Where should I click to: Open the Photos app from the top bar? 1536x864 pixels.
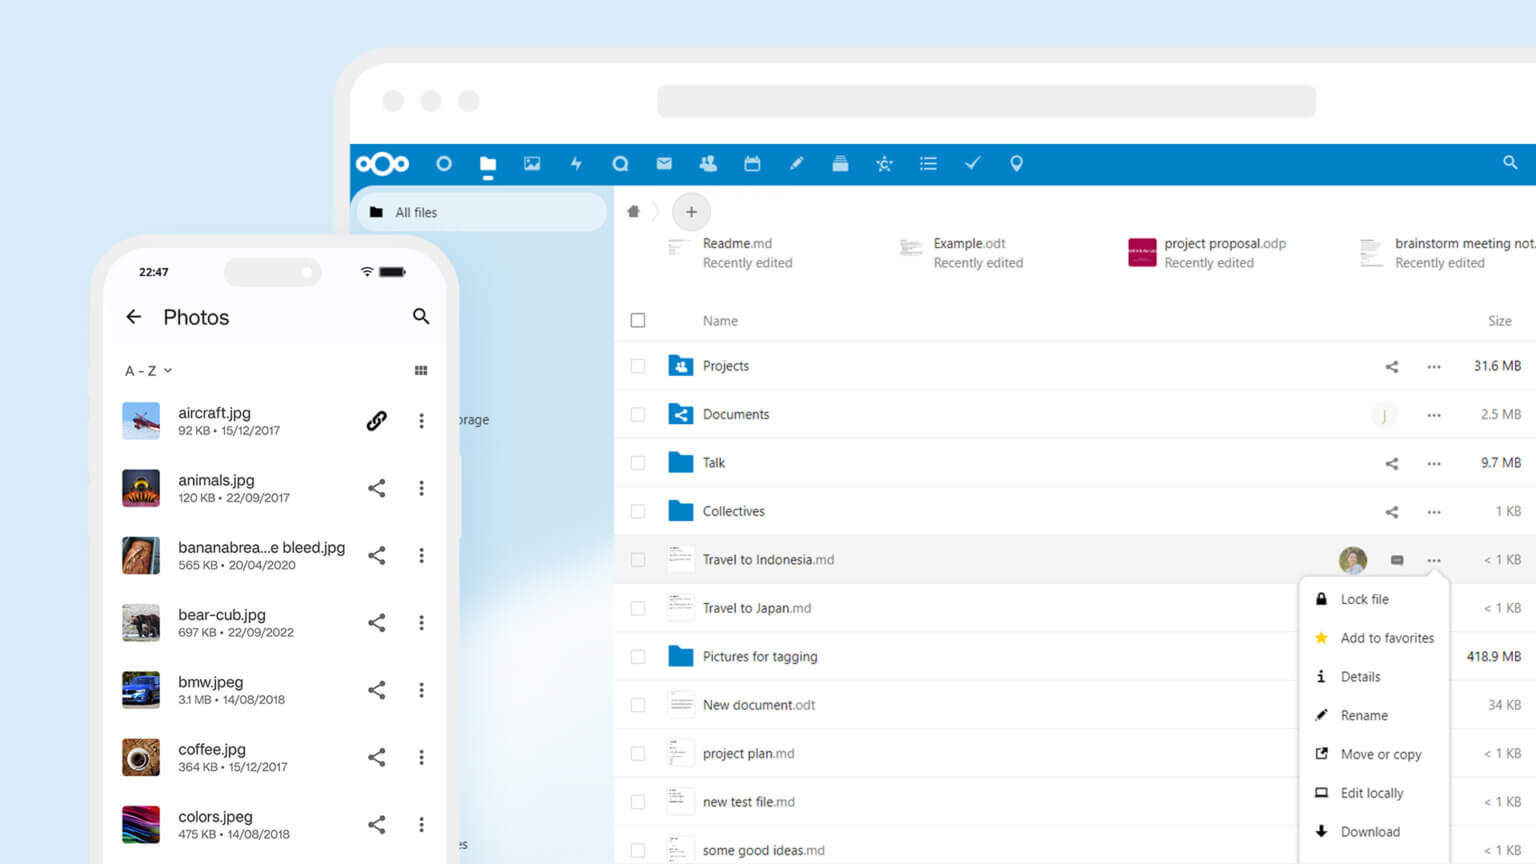coord(532,163)
